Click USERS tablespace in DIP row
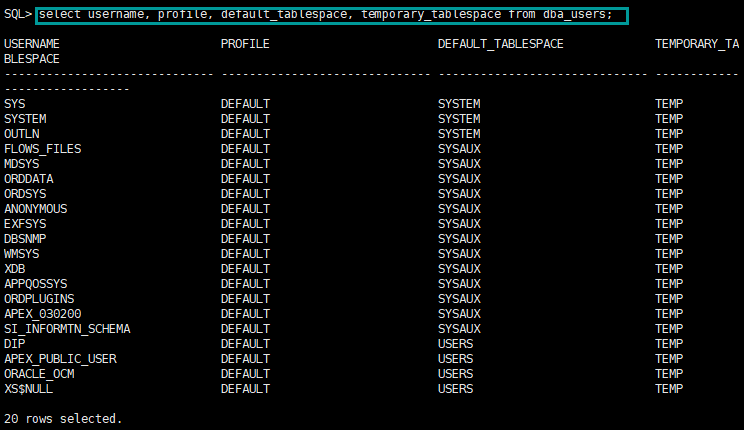The height and width of the screenshot is (430, 744). pos(456,344)
